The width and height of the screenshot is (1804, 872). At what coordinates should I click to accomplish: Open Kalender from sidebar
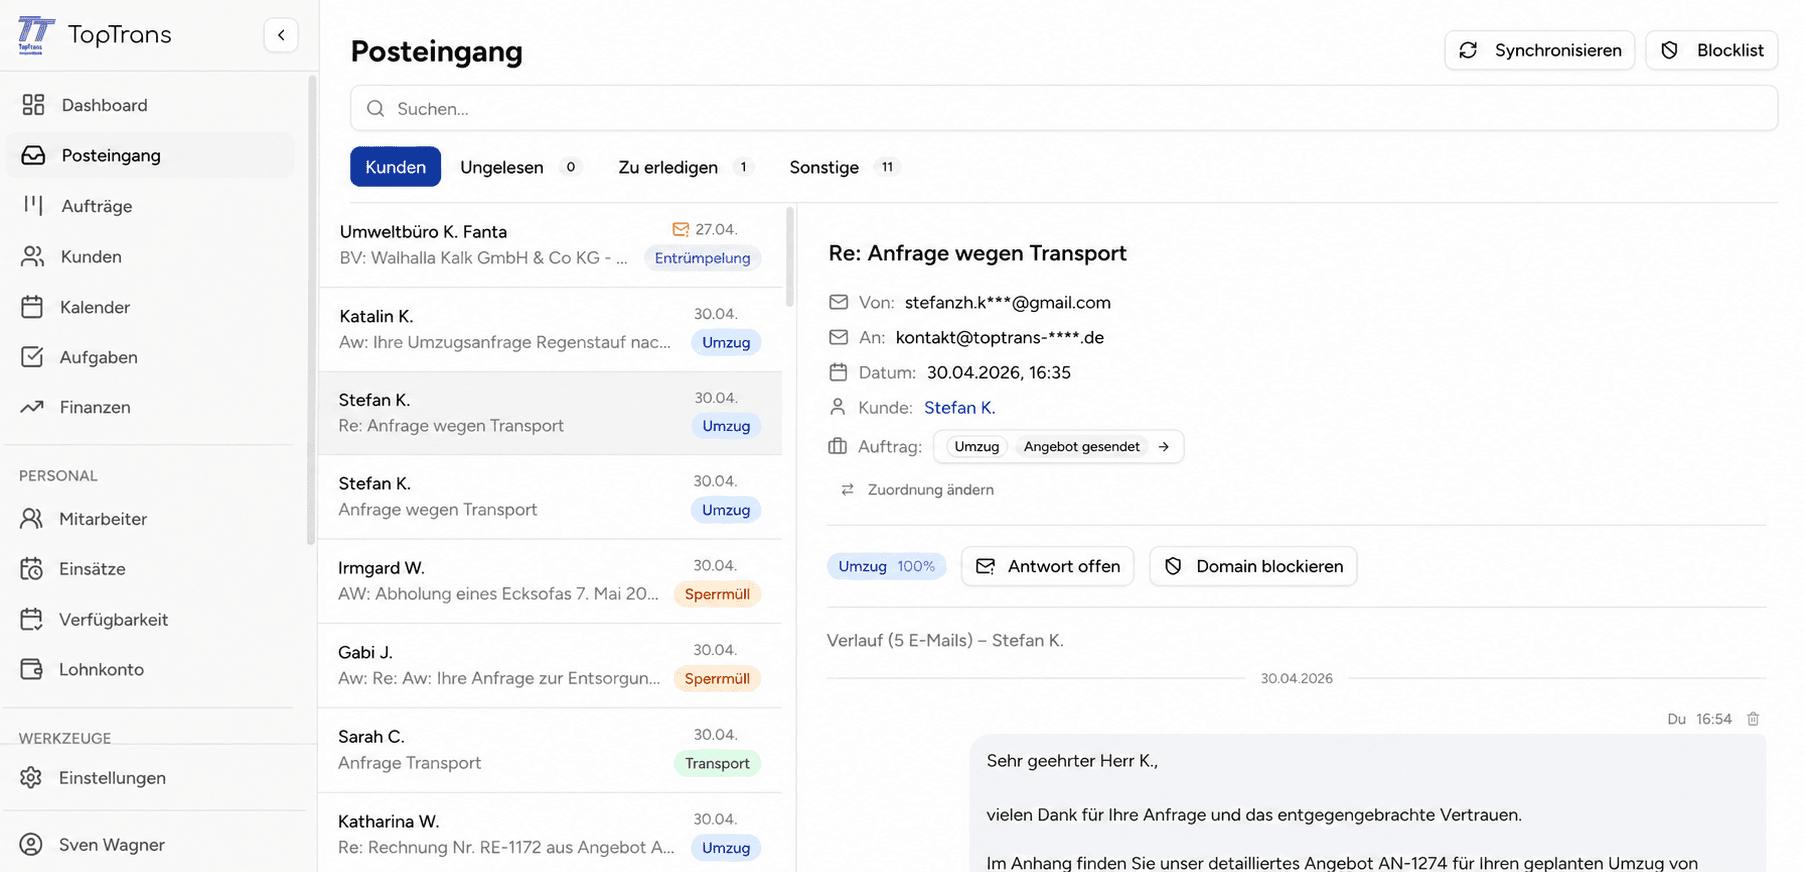pyautogui.click(x=150, y=307)
